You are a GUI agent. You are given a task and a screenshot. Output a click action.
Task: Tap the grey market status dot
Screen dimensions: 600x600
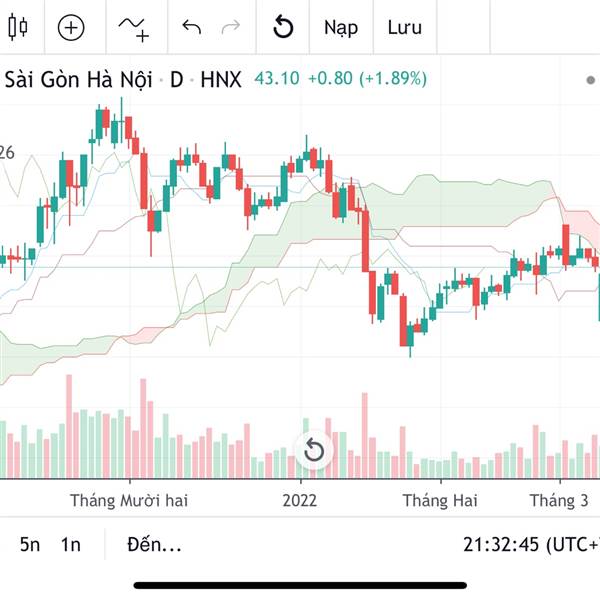click(x=590, y=79)
